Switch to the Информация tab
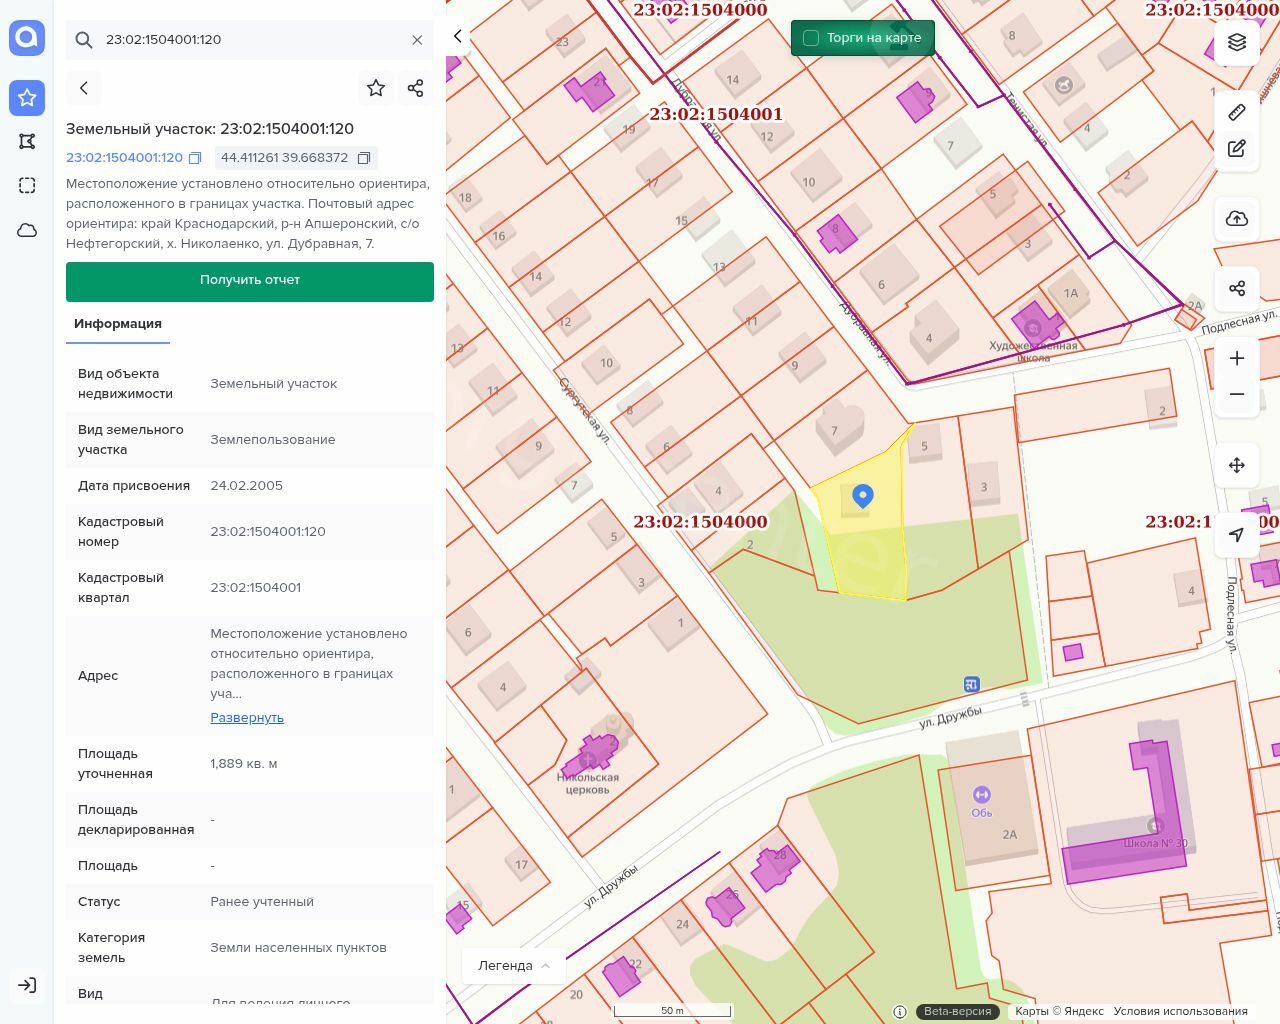This screenshot has width=1280, height=1024. tap(118, 324)
